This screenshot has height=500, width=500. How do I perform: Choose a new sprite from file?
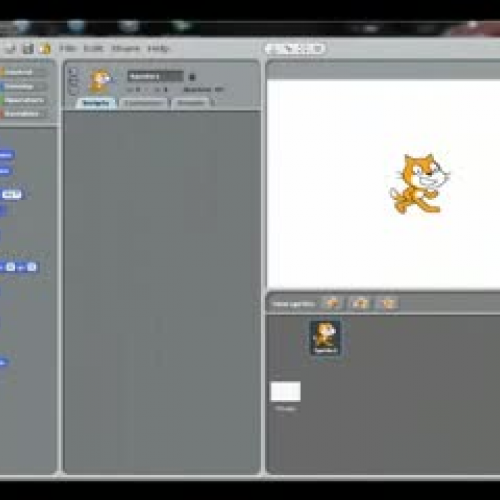pyautogui.click(x=360, y=303)
